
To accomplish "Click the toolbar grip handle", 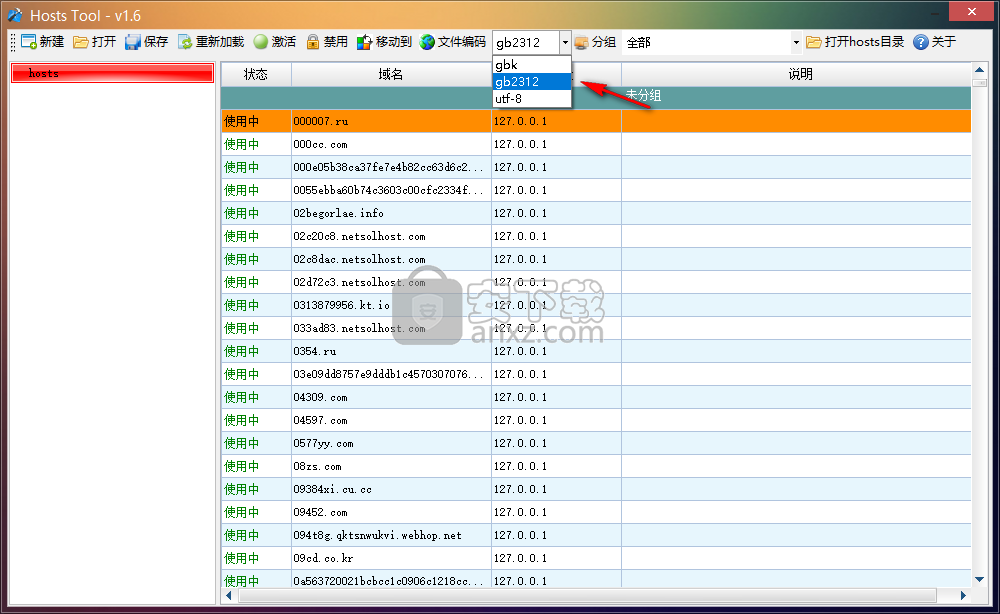I will (13, 43).
